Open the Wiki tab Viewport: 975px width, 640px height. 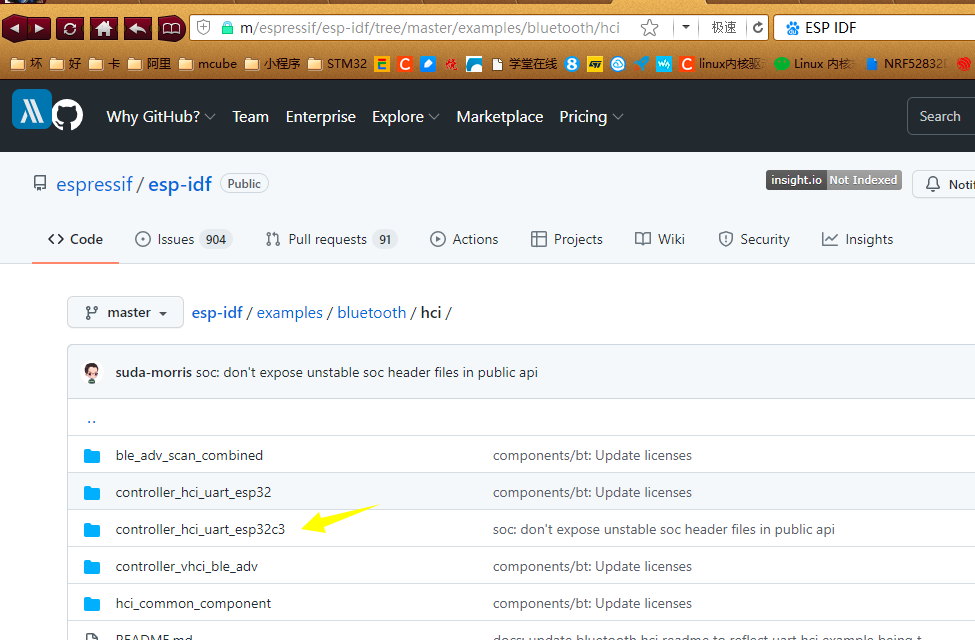(660, 239)
